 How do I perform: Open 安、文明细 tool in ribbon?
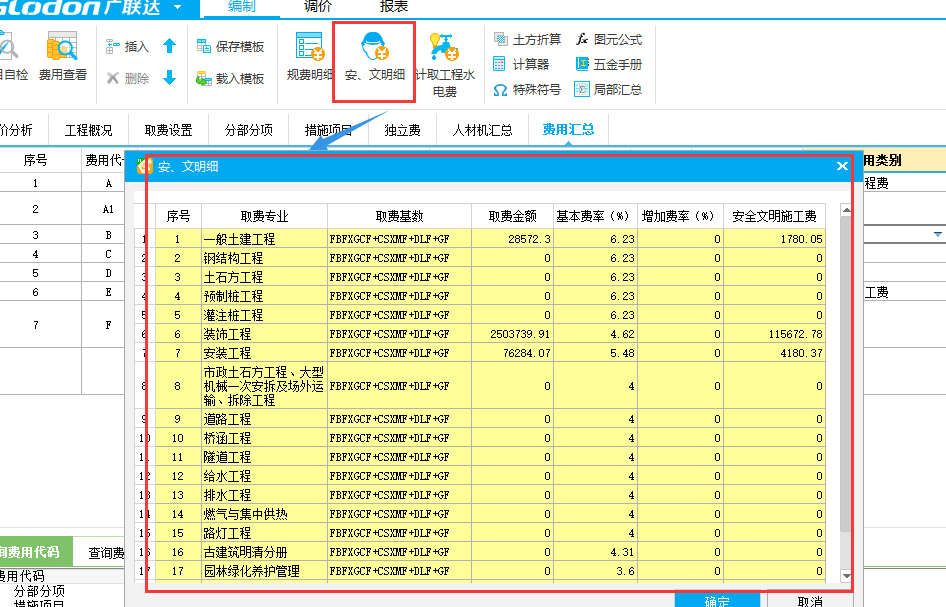tap(374, 57)
